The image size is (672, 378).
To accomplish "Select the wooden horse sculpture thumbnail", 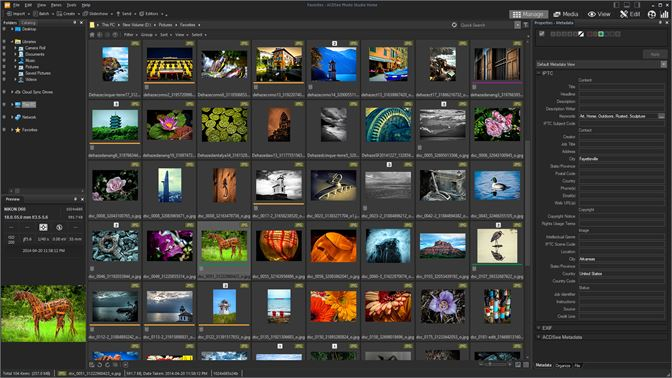I will pyautogui.click(x=224, y=246).
